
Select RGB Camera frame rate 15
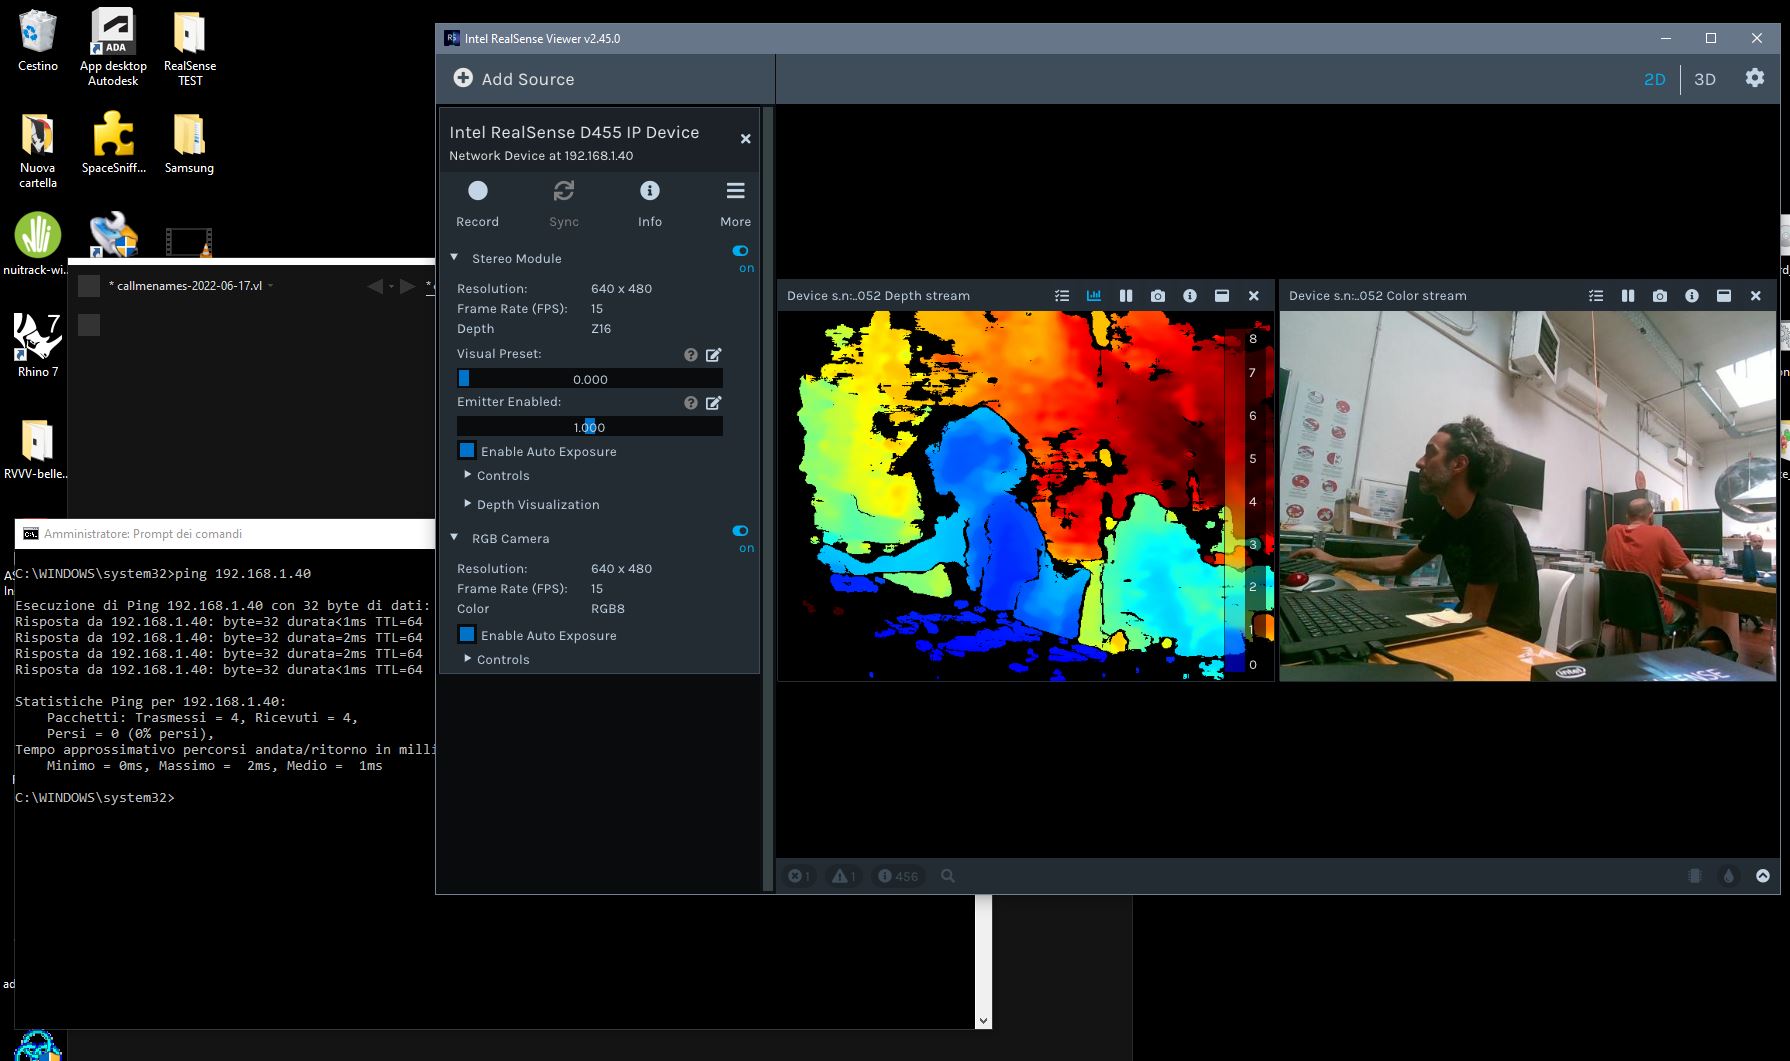pyautogui.click(x=597, y=589)
